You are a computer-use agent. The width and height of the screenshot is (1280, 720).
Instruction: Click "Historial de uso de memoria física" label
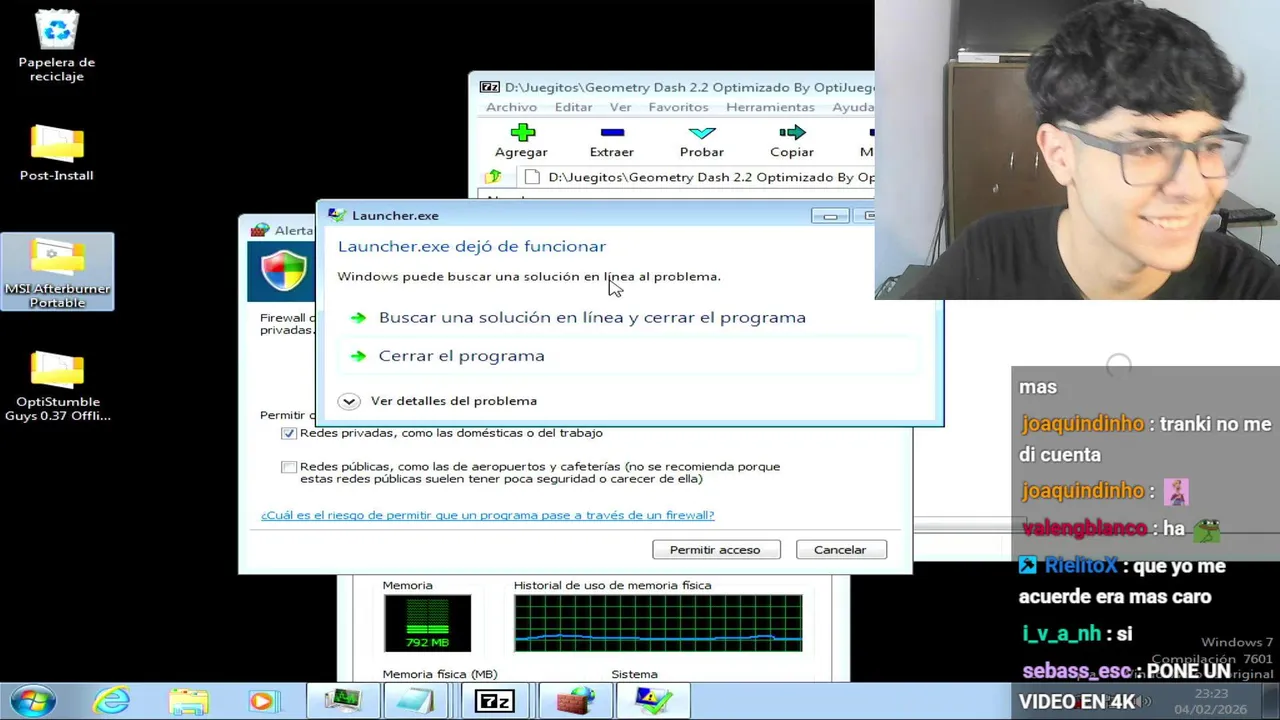(612, 585)
